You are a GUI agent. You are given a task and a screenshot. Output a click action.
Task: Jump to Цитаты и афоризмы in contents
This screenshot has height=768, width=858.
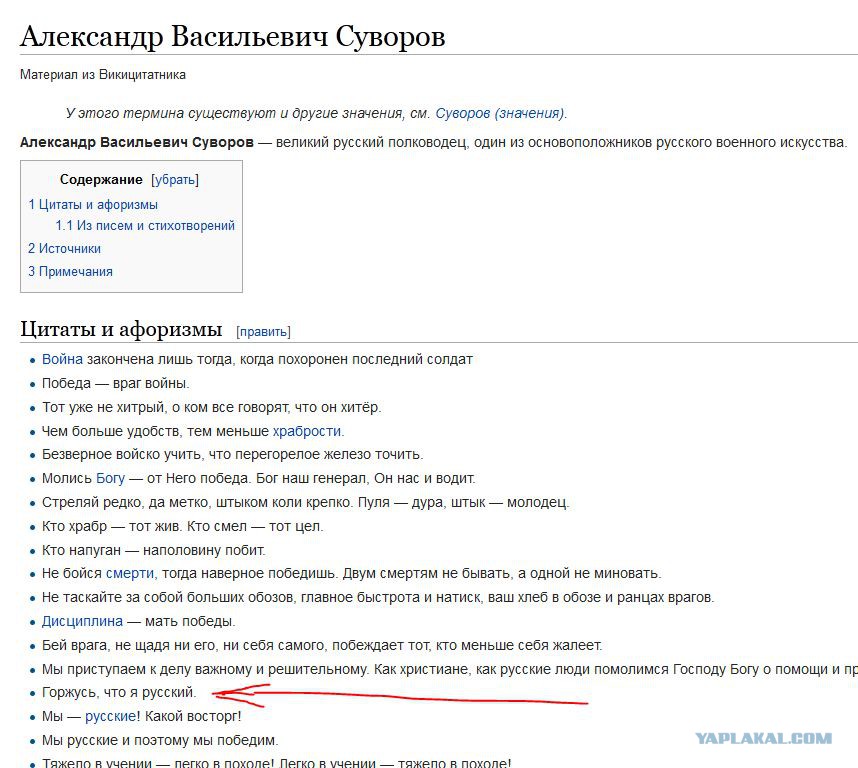click(x=93, y=205)
